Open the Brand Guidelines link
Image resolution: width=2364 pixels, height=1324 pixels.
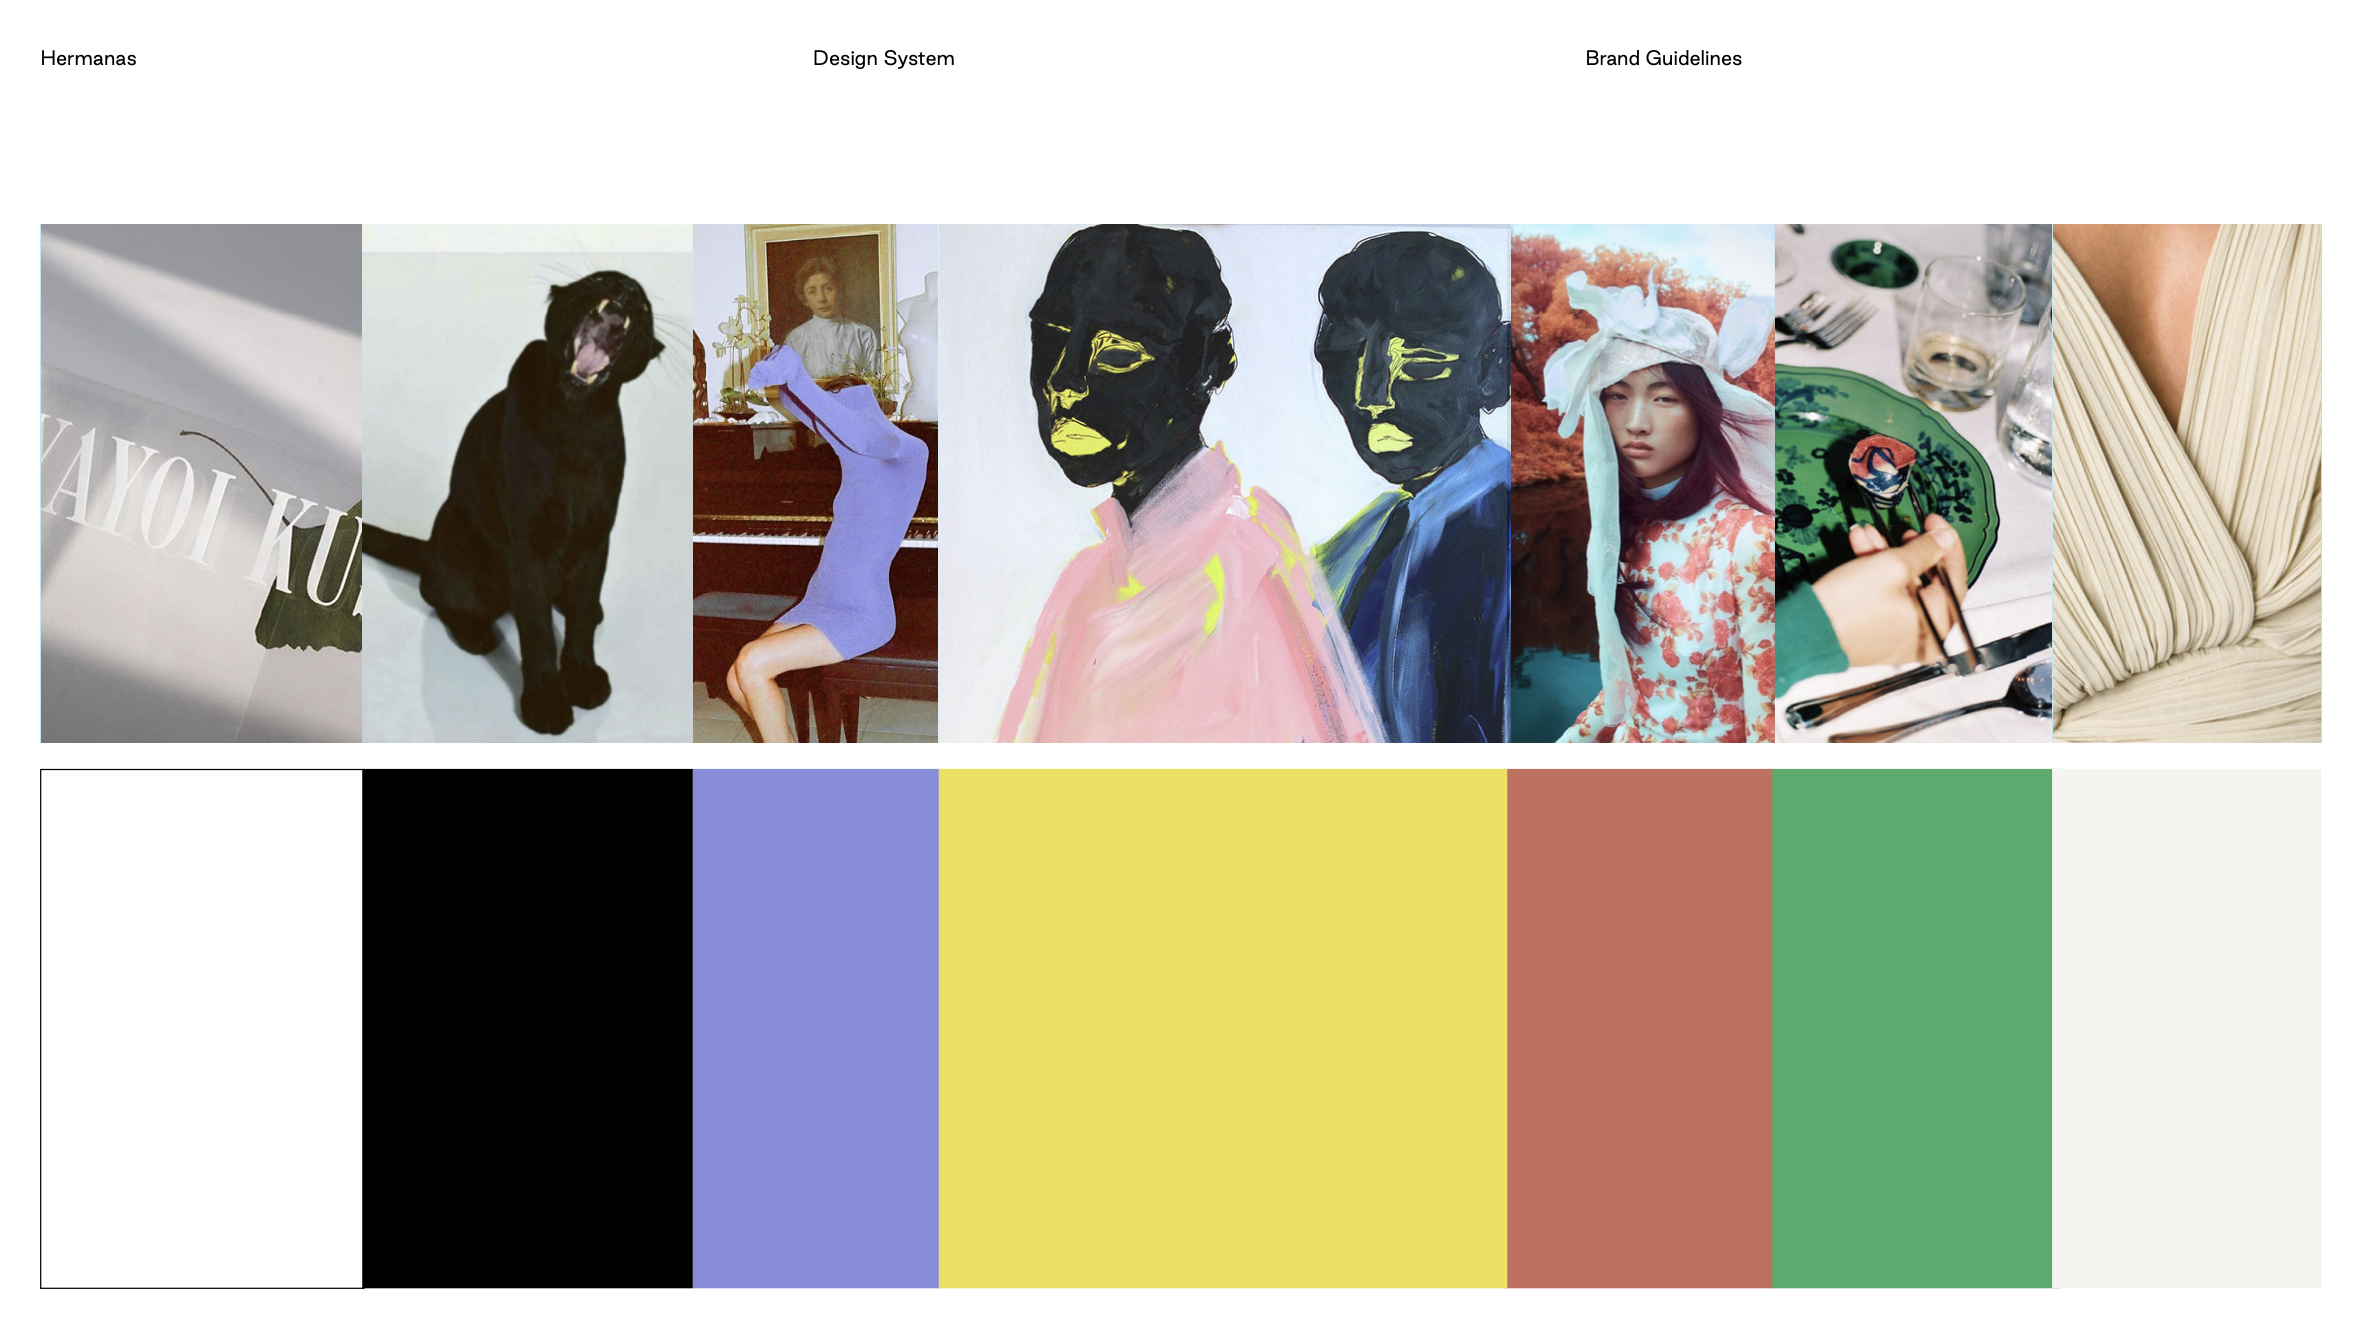pyautogui.click(x=1662, y=58)
